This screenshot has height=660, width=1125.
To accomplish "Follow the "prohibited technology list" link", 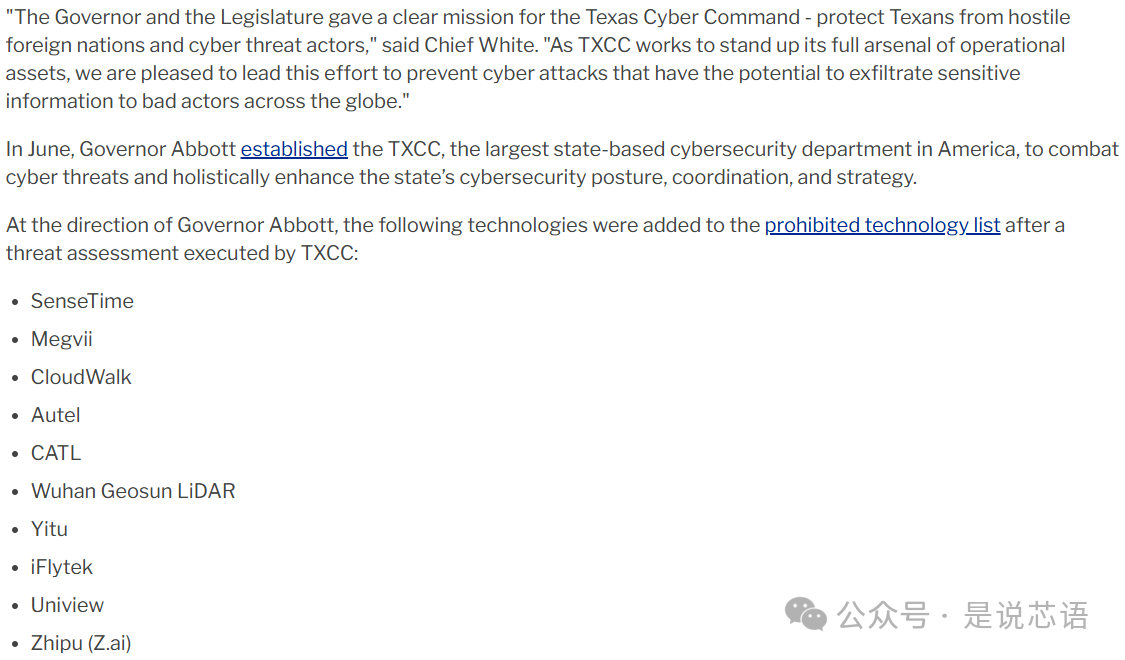I will point(882,225).
